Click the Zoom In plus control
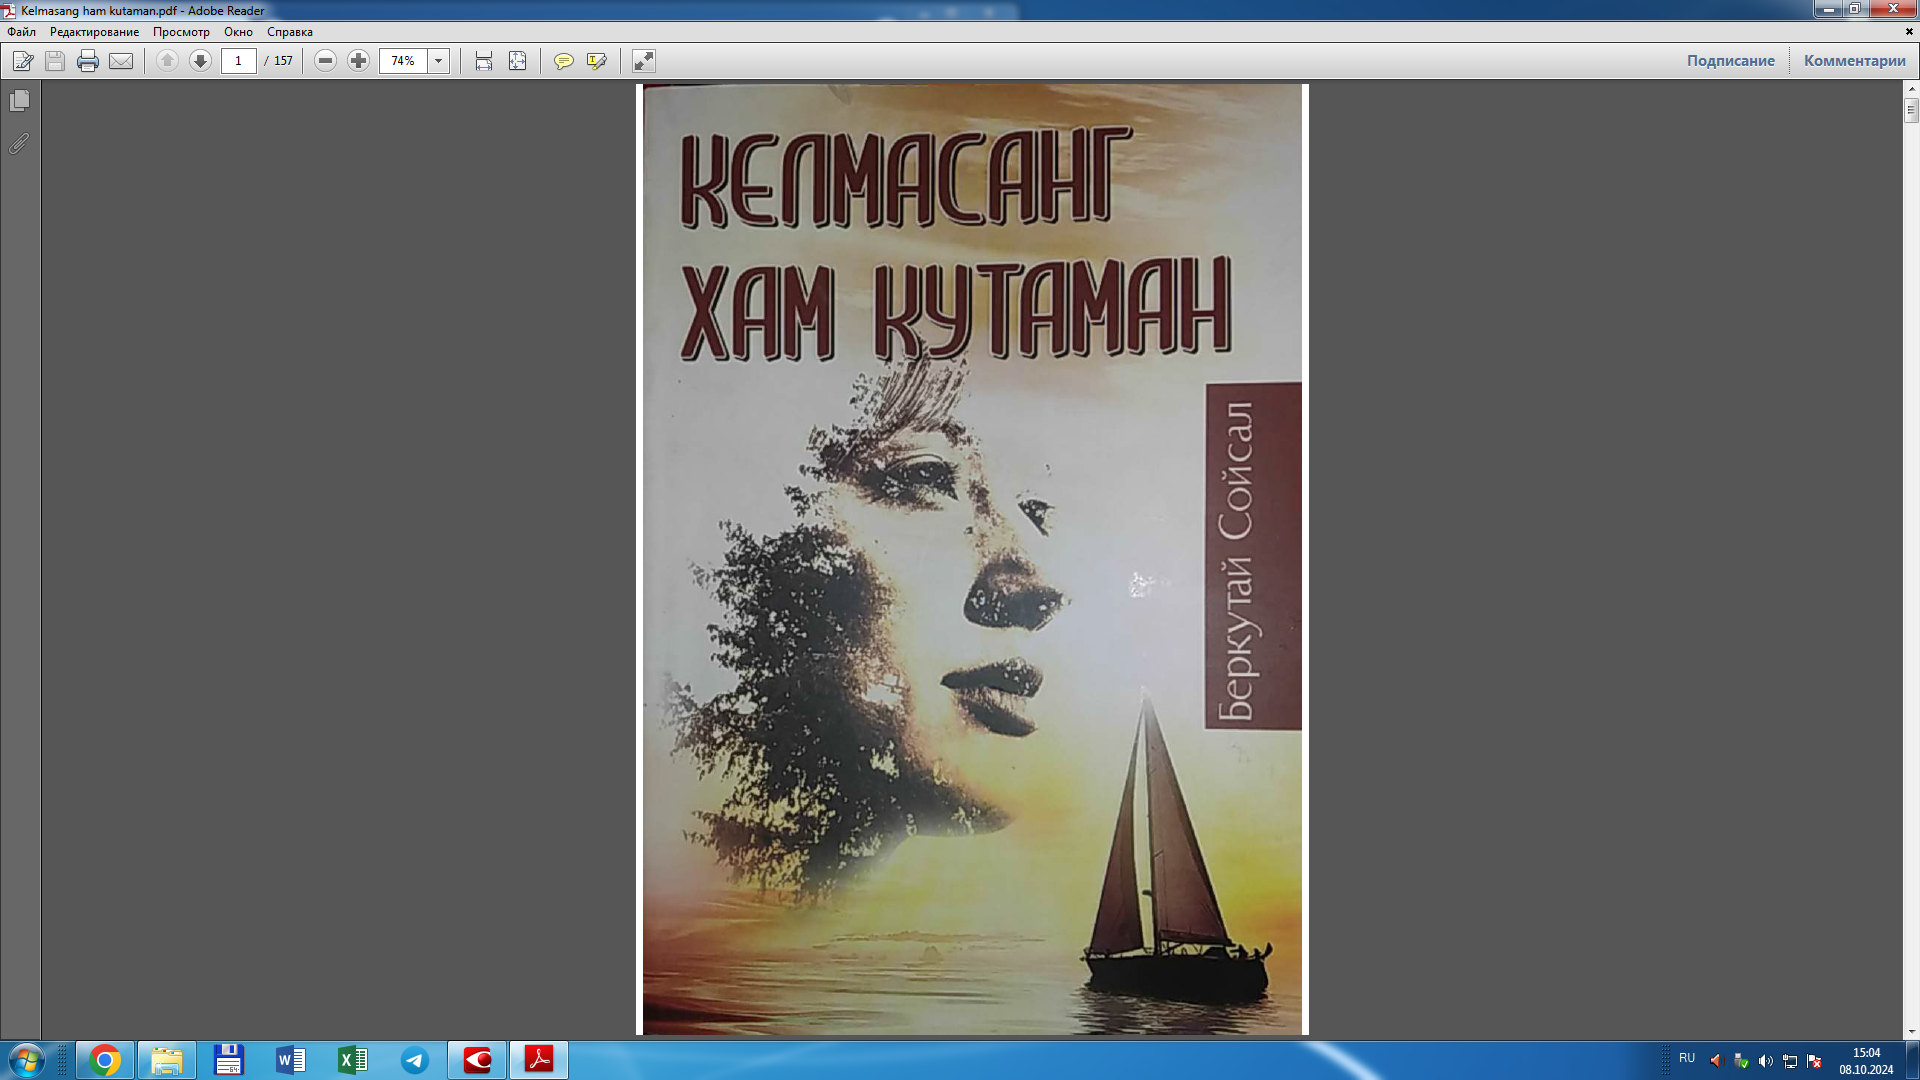Screen dimensions: 1920x1080 pyautogui.click(x=358, y=61)
